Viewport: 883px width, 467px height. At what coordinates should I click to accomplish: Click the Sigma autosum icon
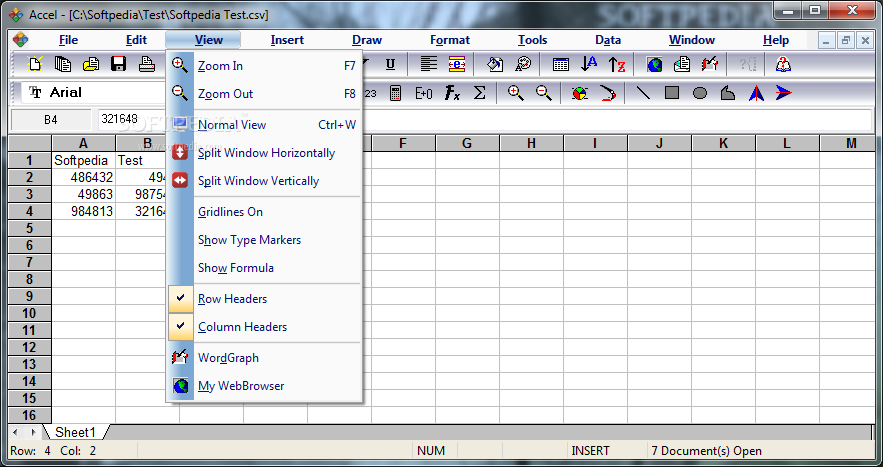coord(479,93)
